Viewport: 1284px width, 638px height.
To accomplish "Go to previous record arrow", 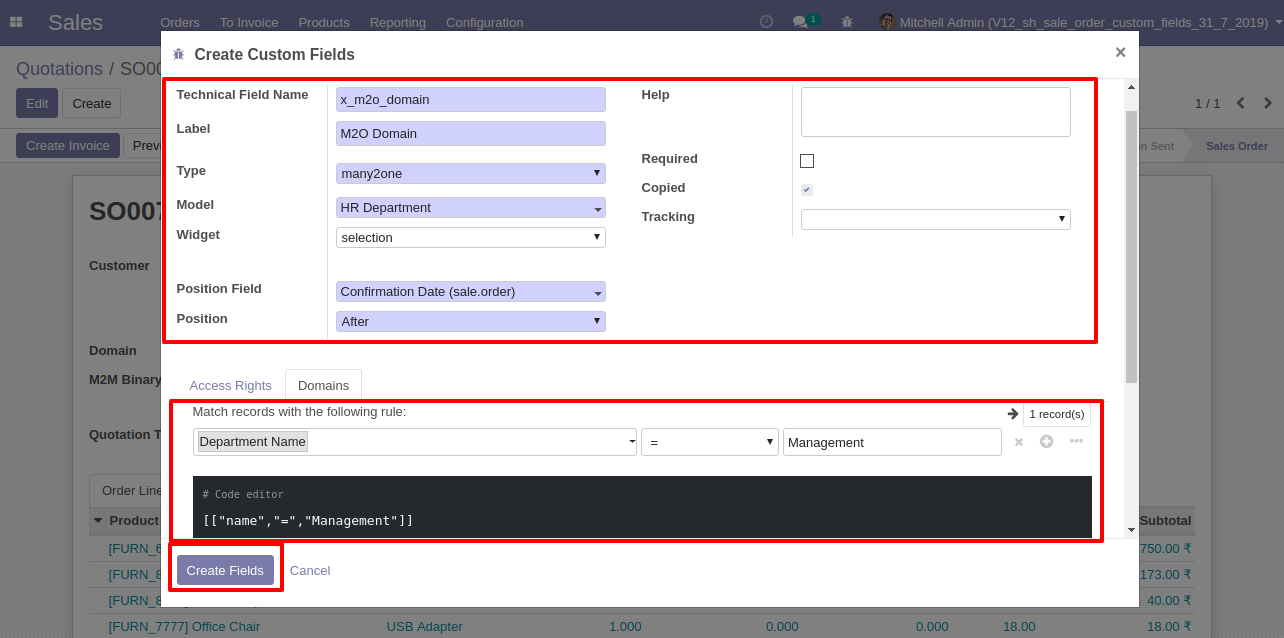I will pyautogui.click(x=1241, y=103).
